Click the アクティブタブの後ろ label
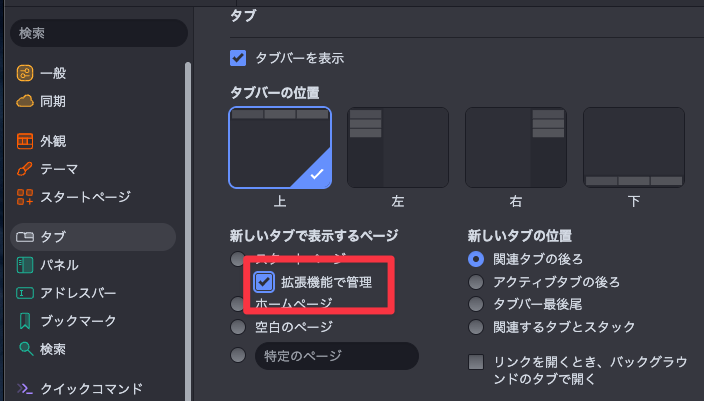Viewport: 704px width, 401px height. tap(556, 282)
